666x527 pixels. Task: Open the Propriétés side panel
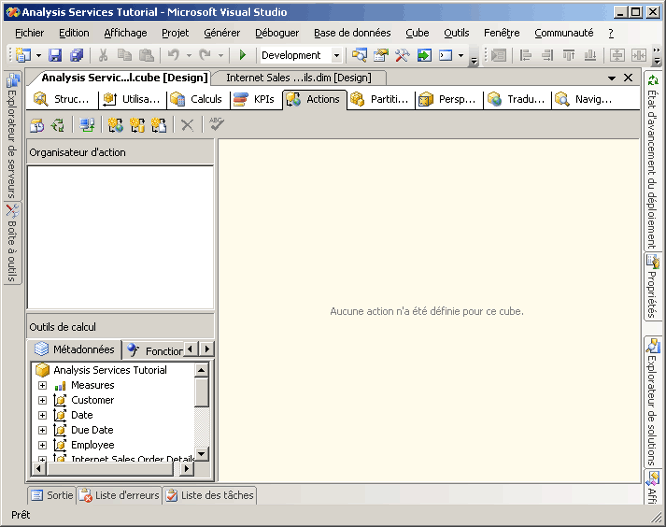point(653,286)
